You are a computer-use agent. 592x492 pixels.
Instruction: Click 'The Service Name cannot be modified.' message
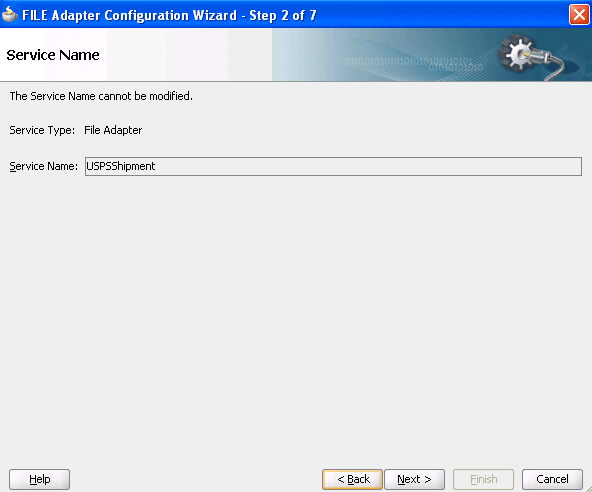point(101,96)
